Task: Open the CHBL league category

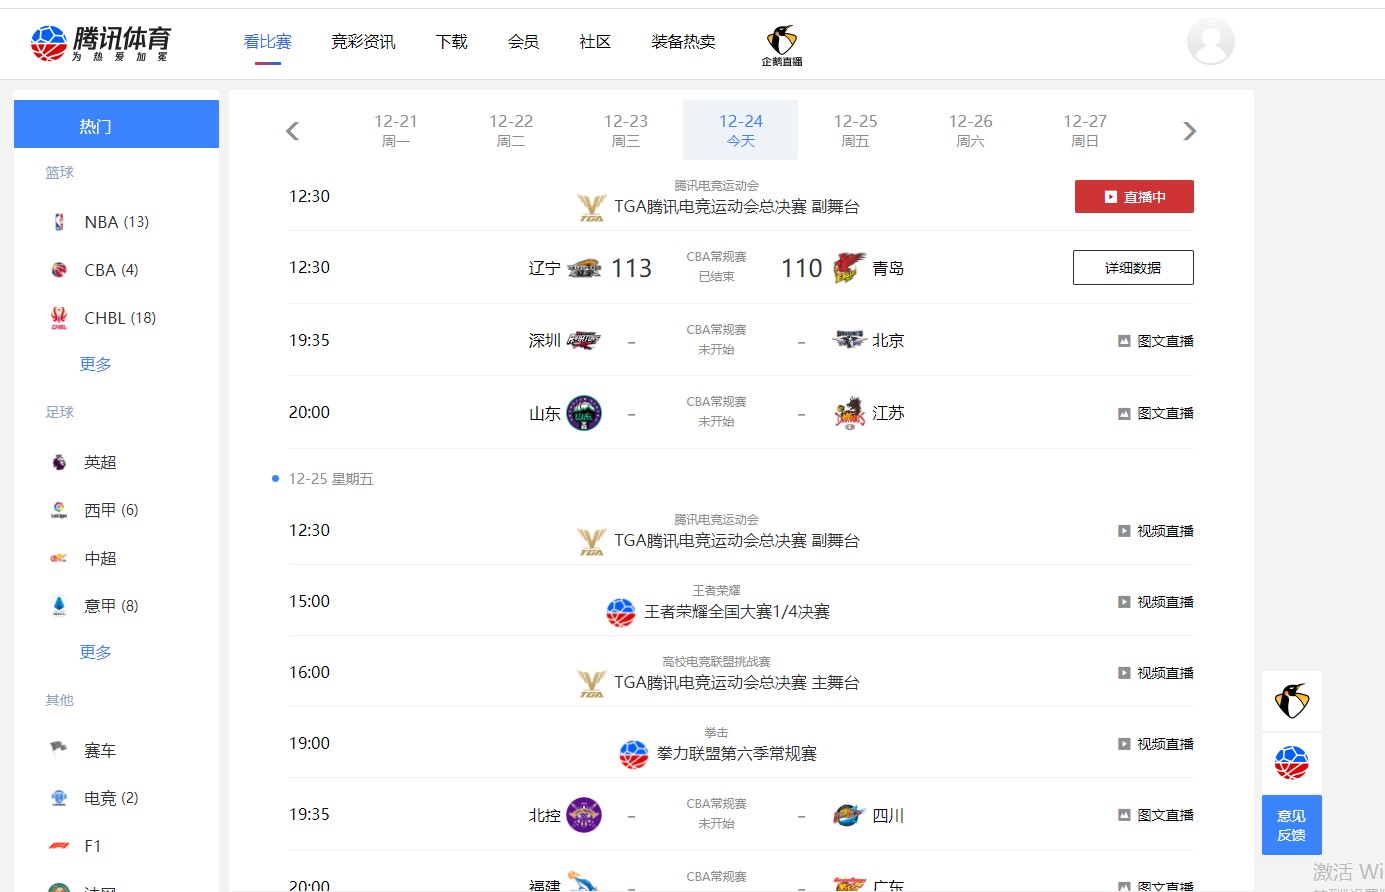Action: pyautogui.click(x=119, y=318)
